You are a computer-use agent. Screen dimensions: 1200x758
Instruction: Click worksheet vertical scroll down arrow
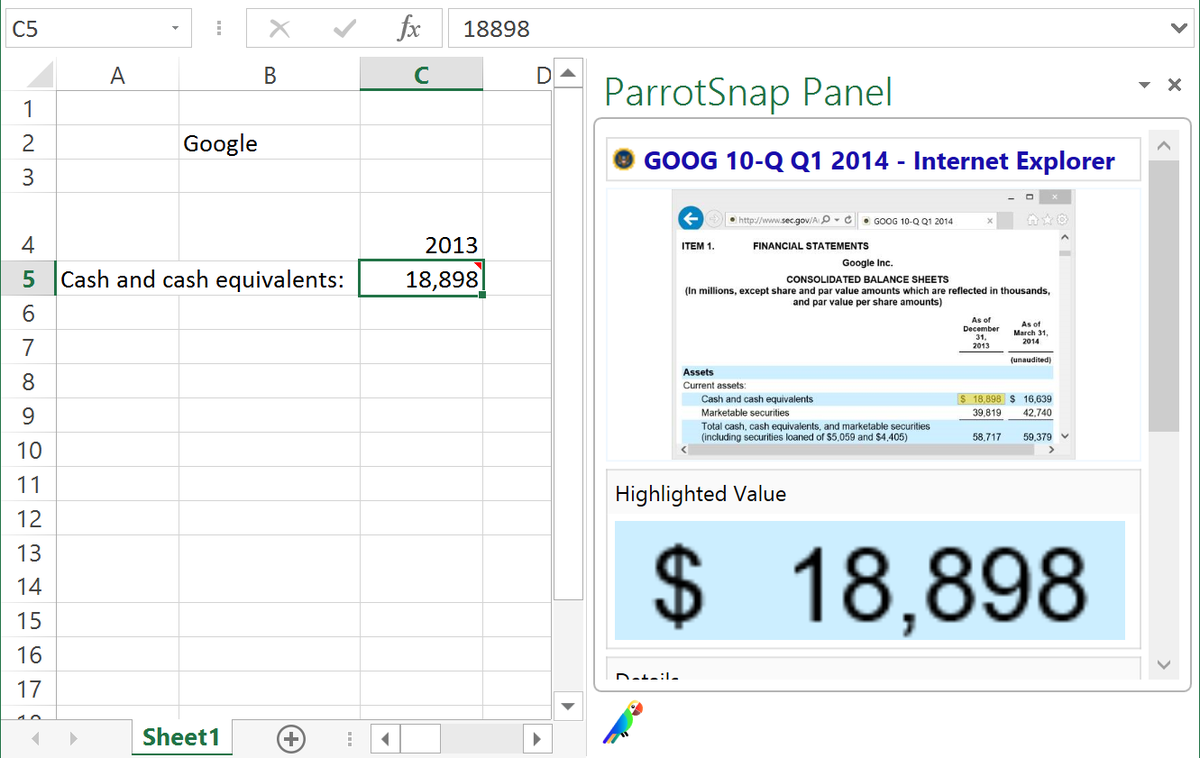pos(568,706)
